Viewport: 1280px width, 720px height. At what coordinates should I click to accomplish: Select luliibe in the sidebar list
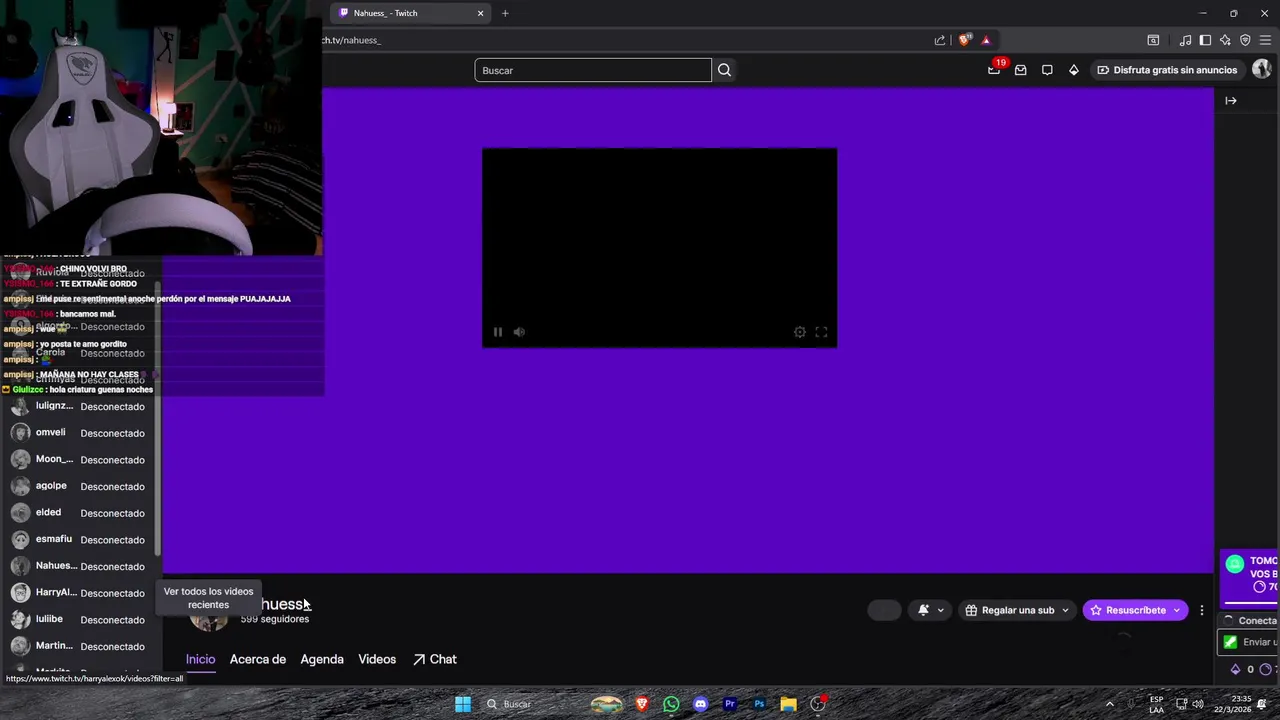click(x=80, y=620)
